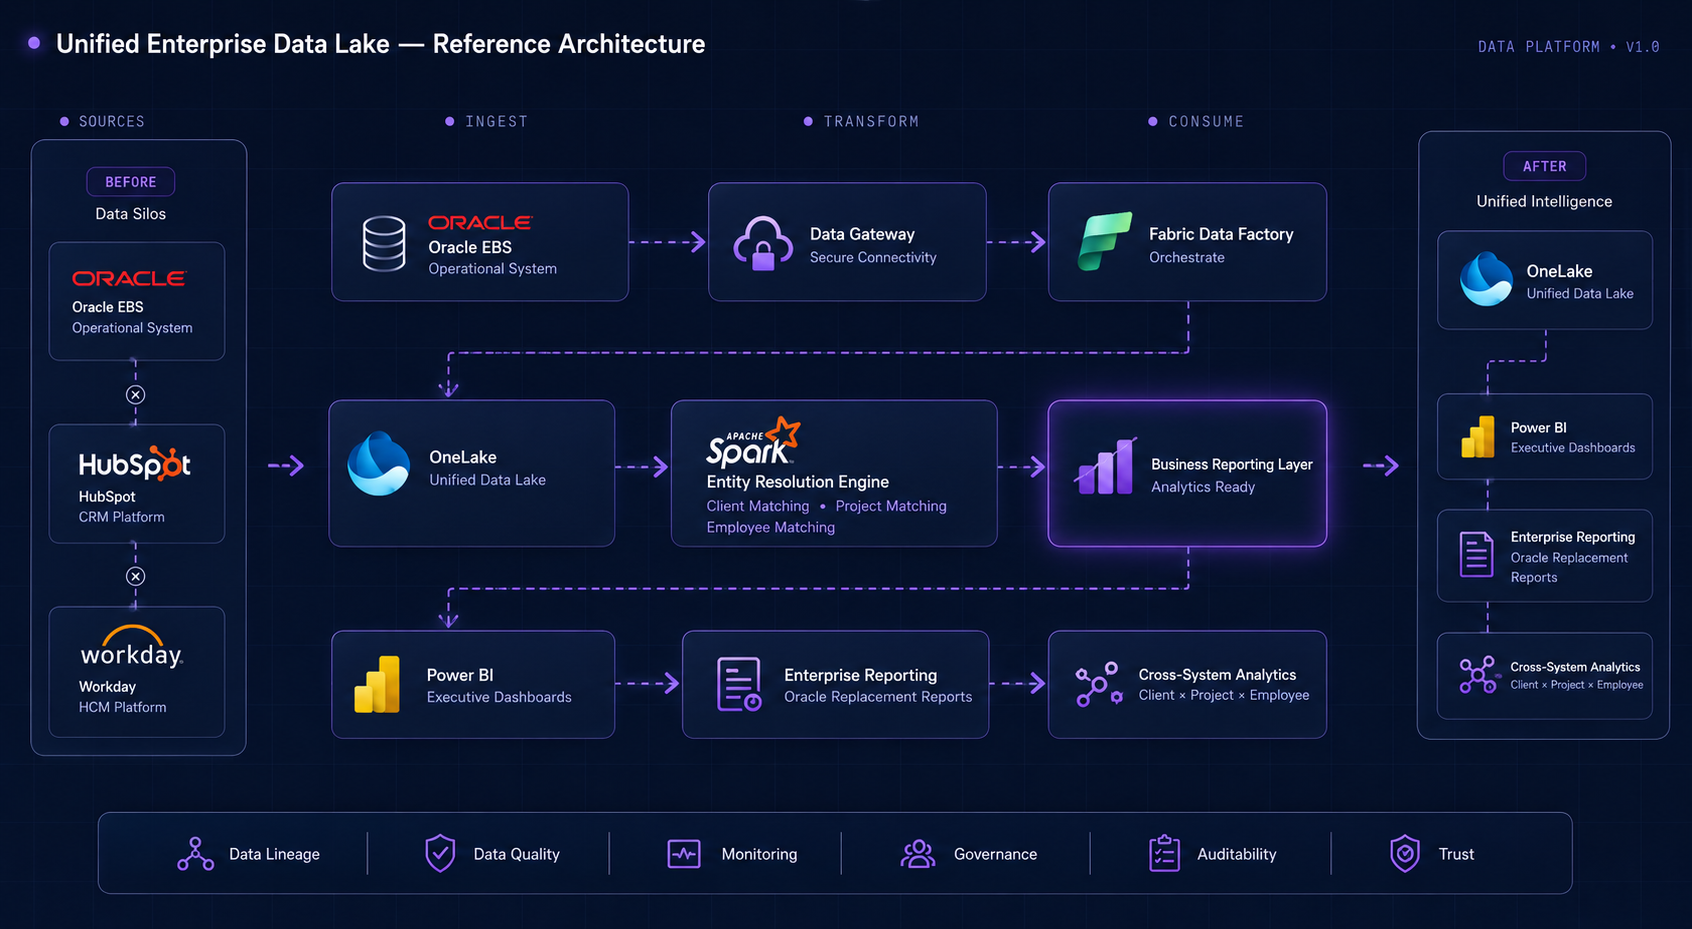Click the Enterprise Reporting document icon in After panel

pyautogui.click(x=1476, y=555)
